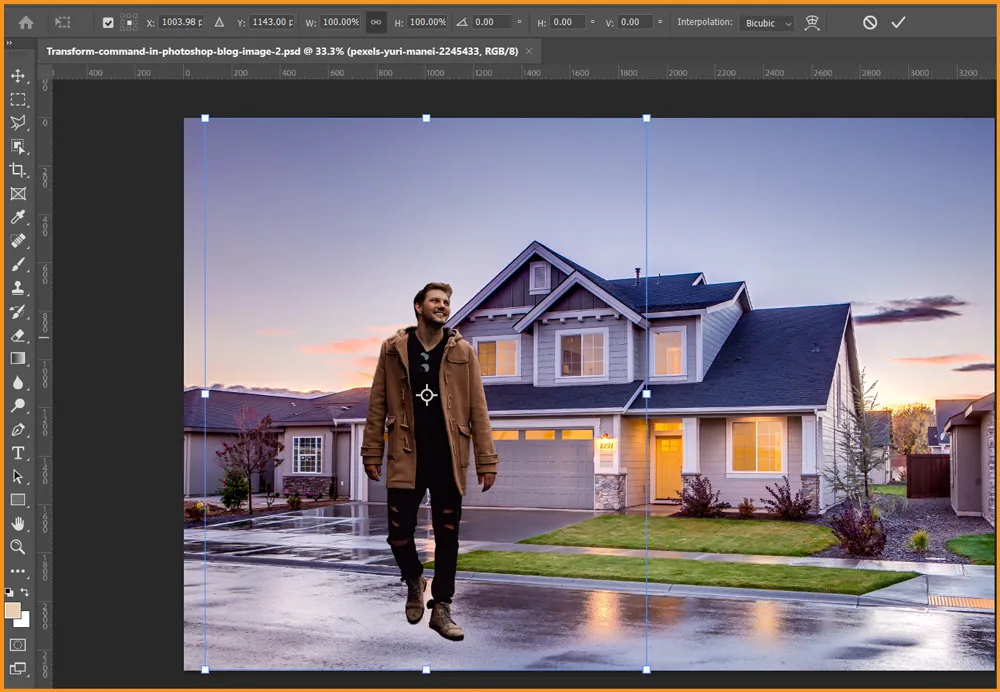Viewport: 1000px width, 692px height.
Task: Toggle the aspect ratio link between W and H
Action: tap(376, 22)
